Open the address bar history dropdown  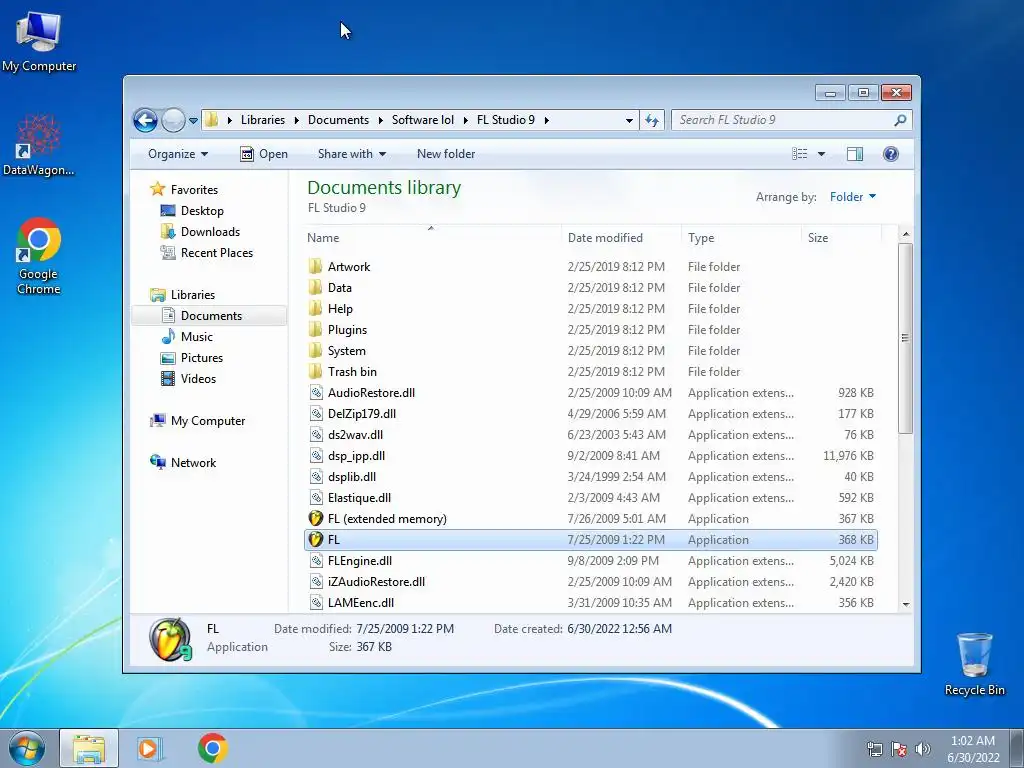point(629,120)
